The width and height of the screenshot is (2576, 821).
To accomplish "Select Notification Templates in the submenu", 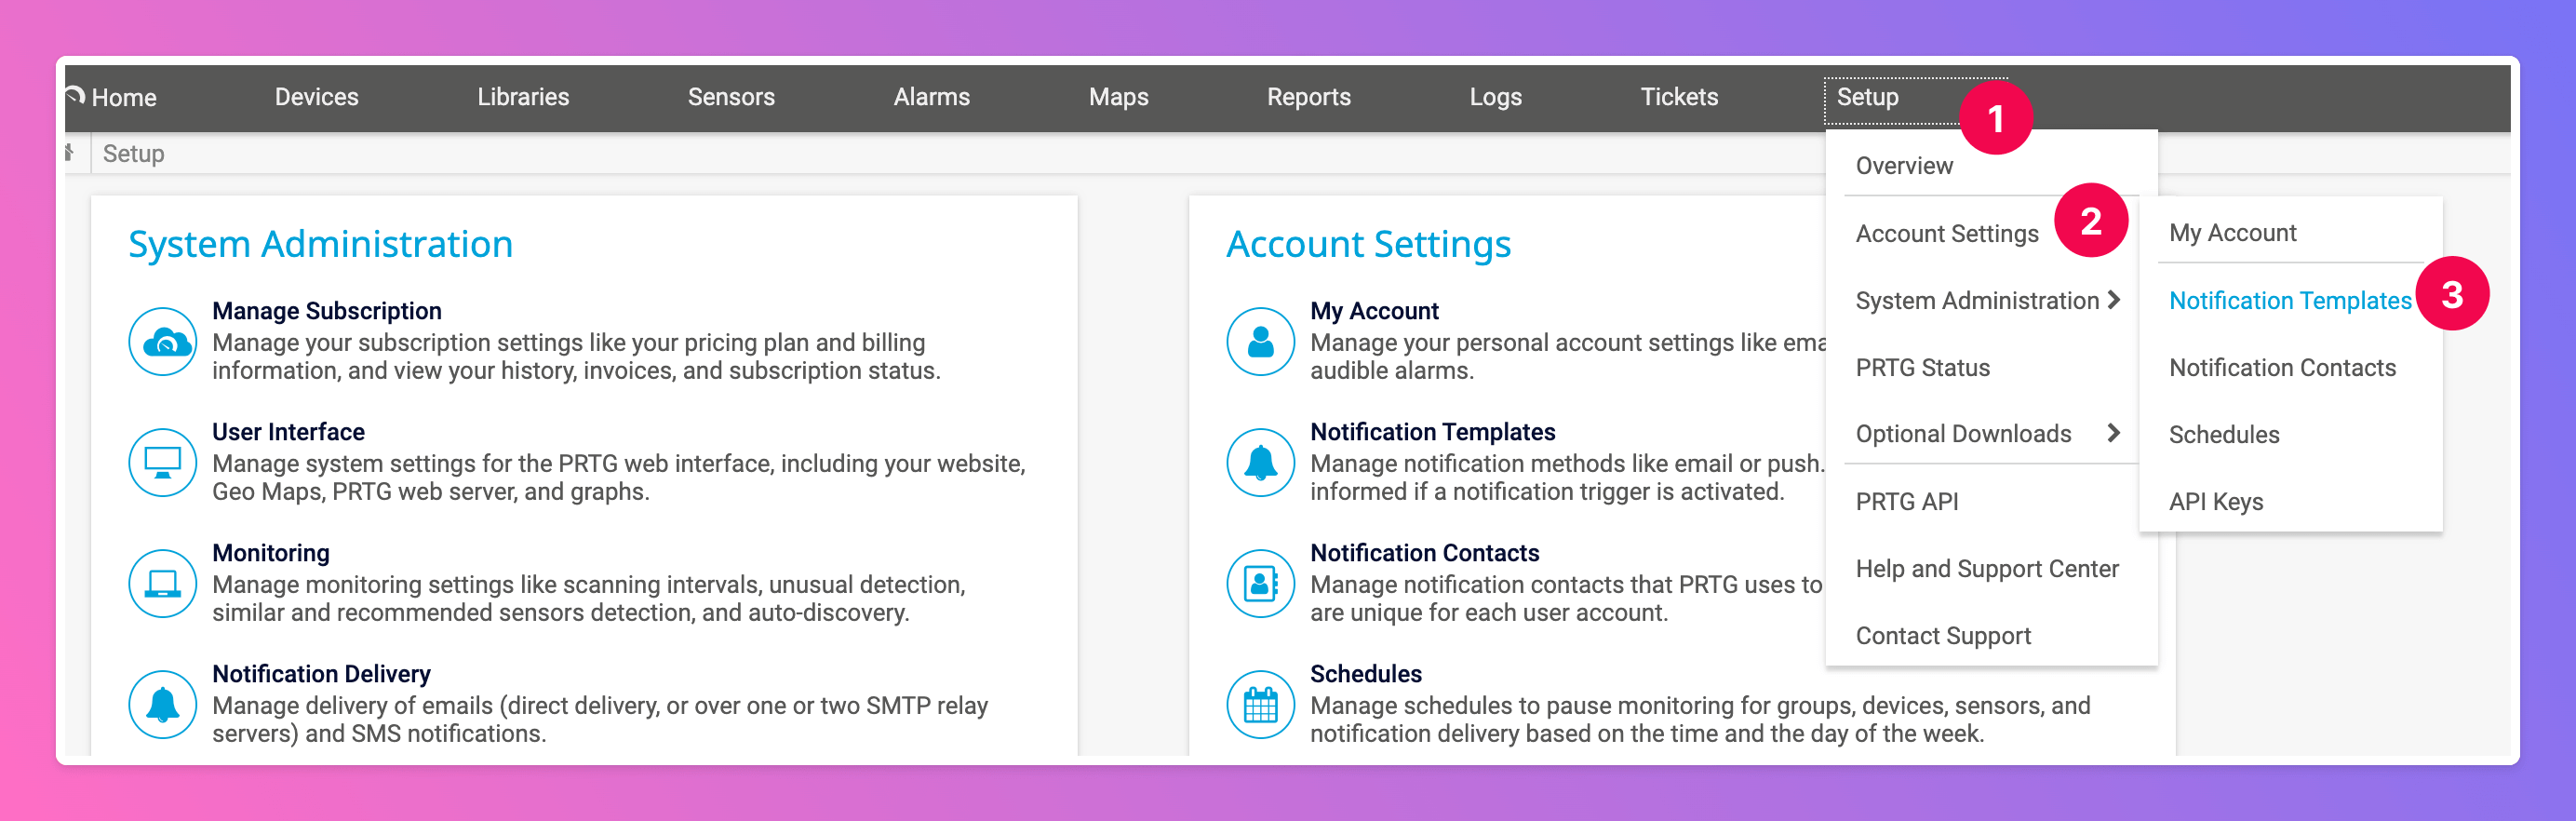I will tap(2290, 300).
